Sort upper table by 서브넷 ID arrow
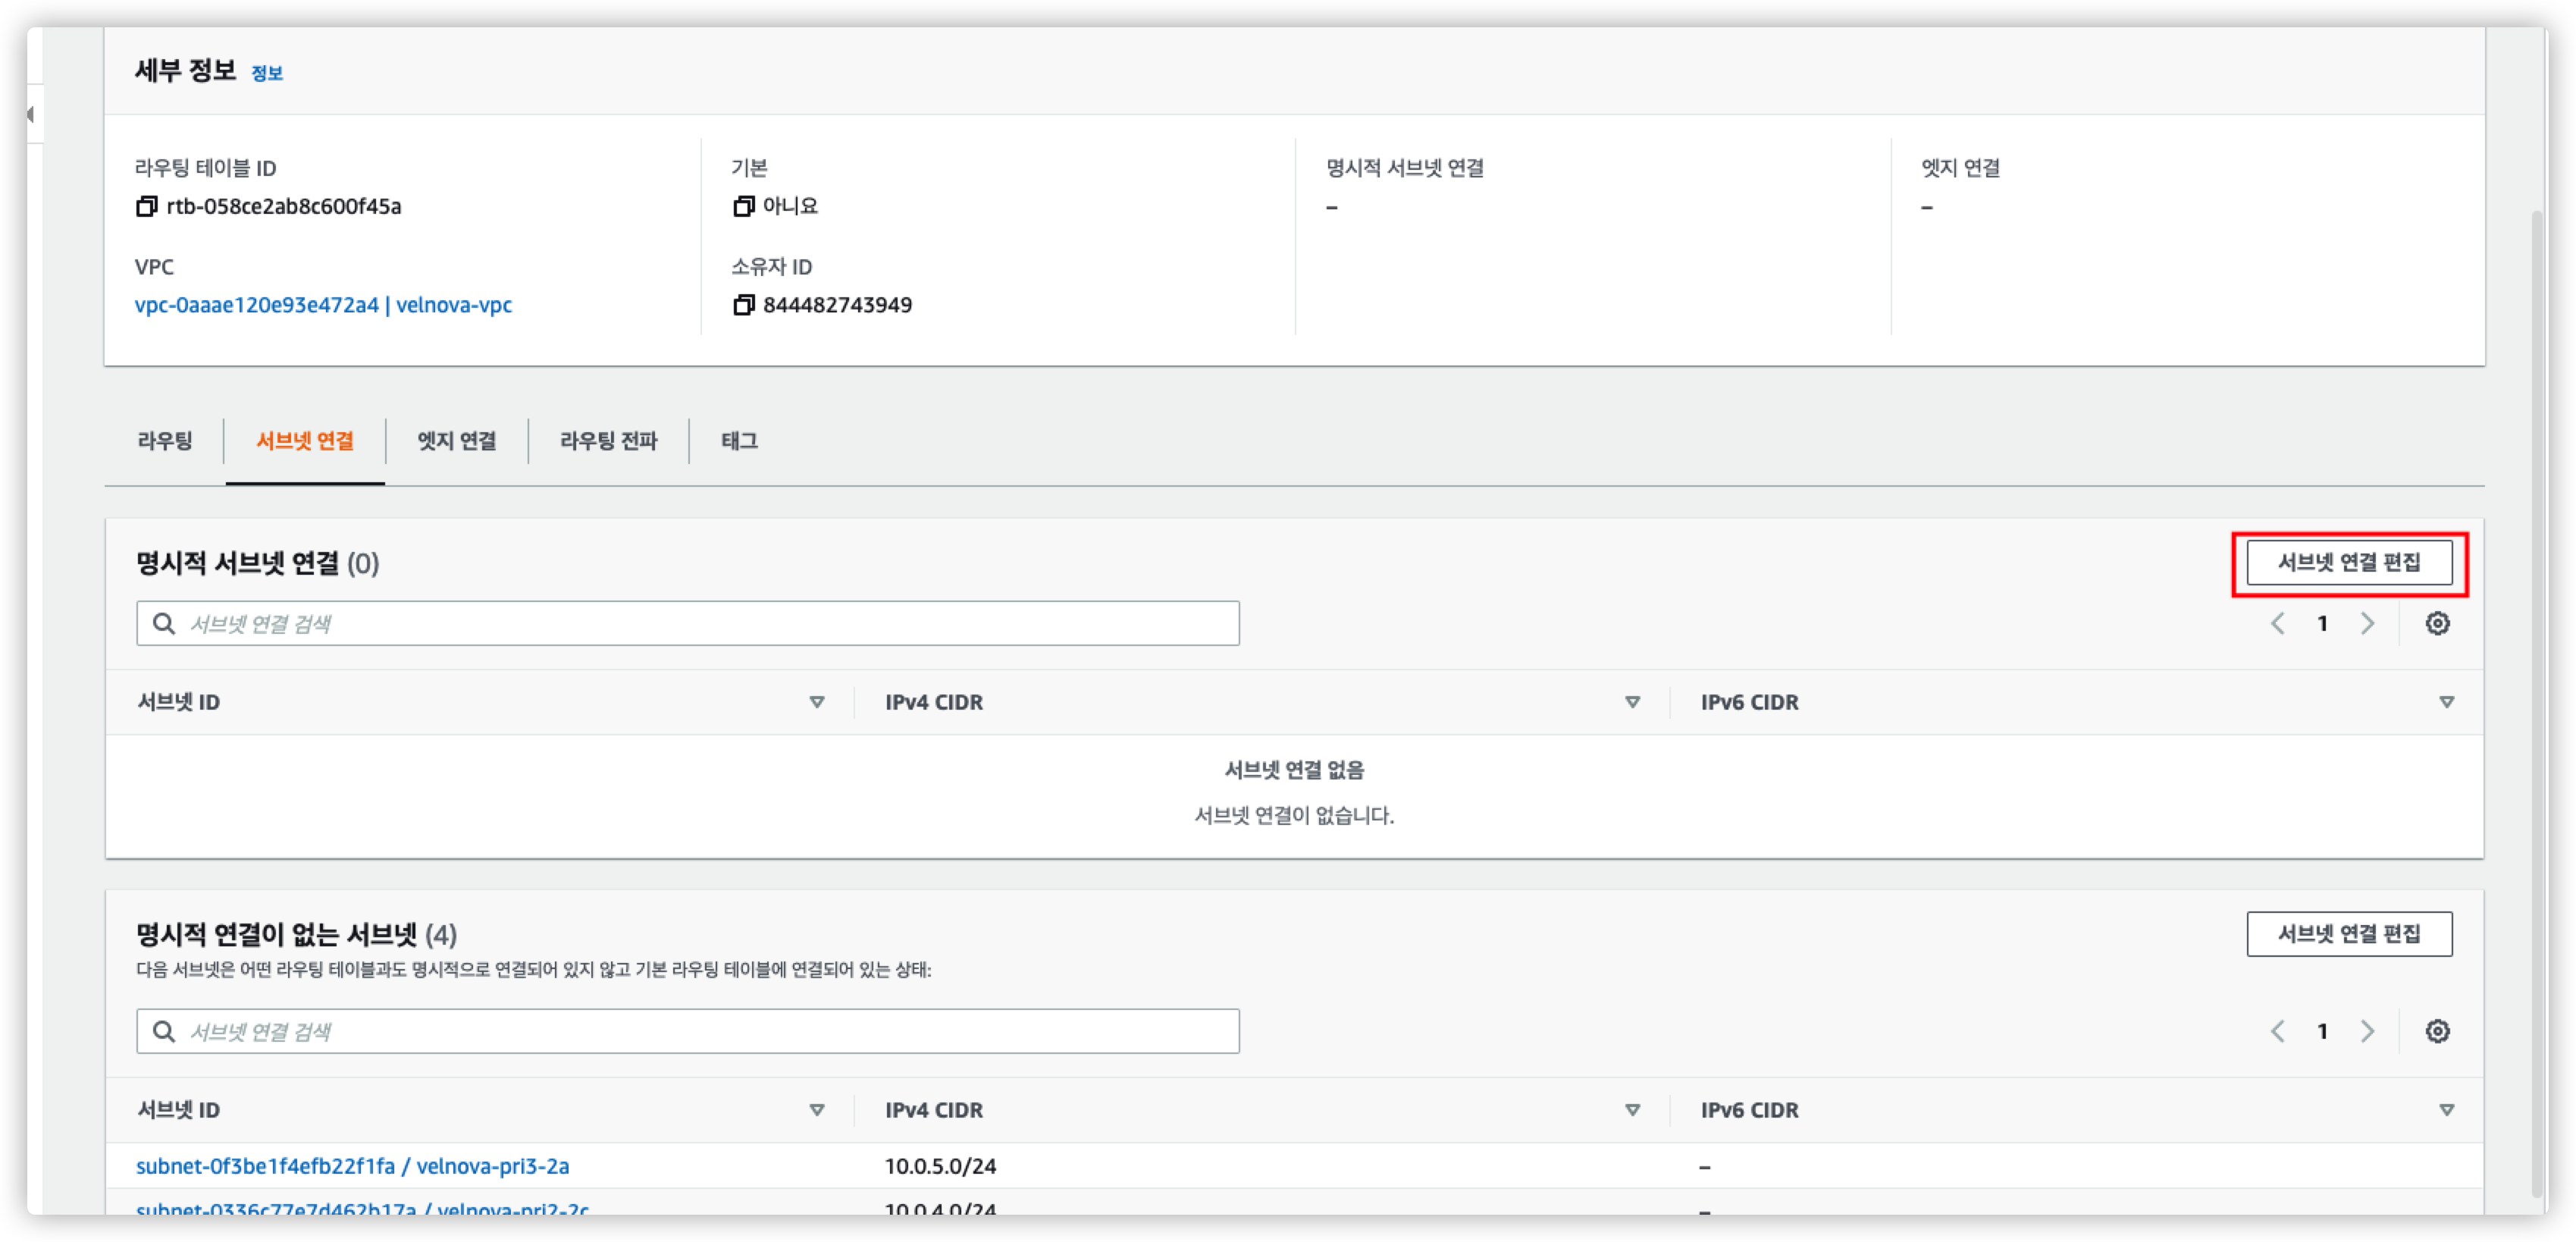This screenshot has width=2576, height=1242. coord(817,702)
